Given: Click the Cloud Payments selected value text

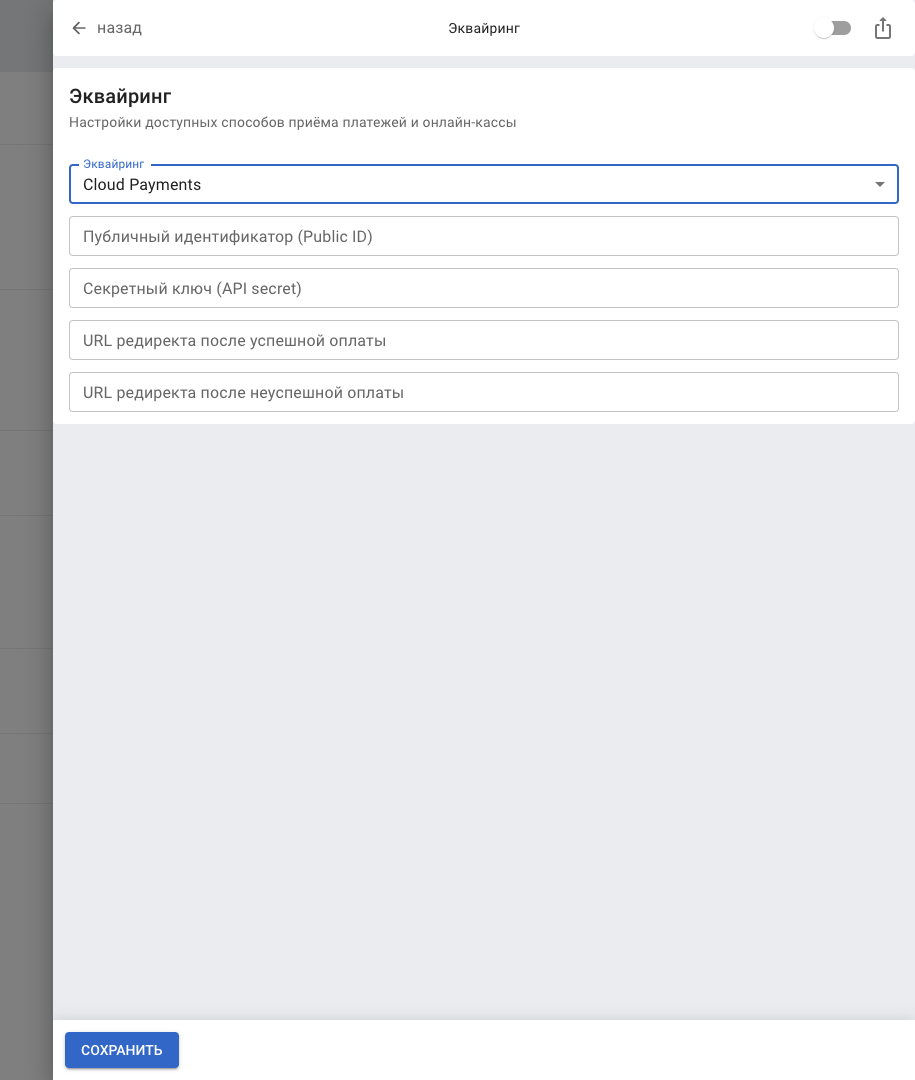Looking at the screenshot, I should (x=142, y=185).
